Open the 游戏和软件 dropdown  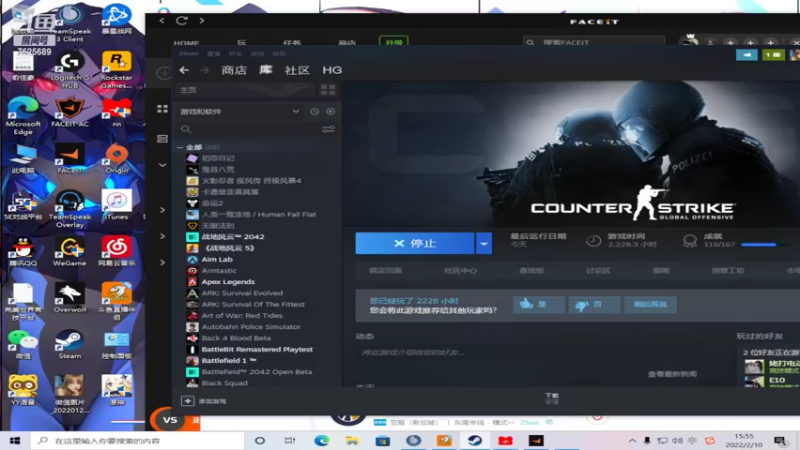(240, 111)
